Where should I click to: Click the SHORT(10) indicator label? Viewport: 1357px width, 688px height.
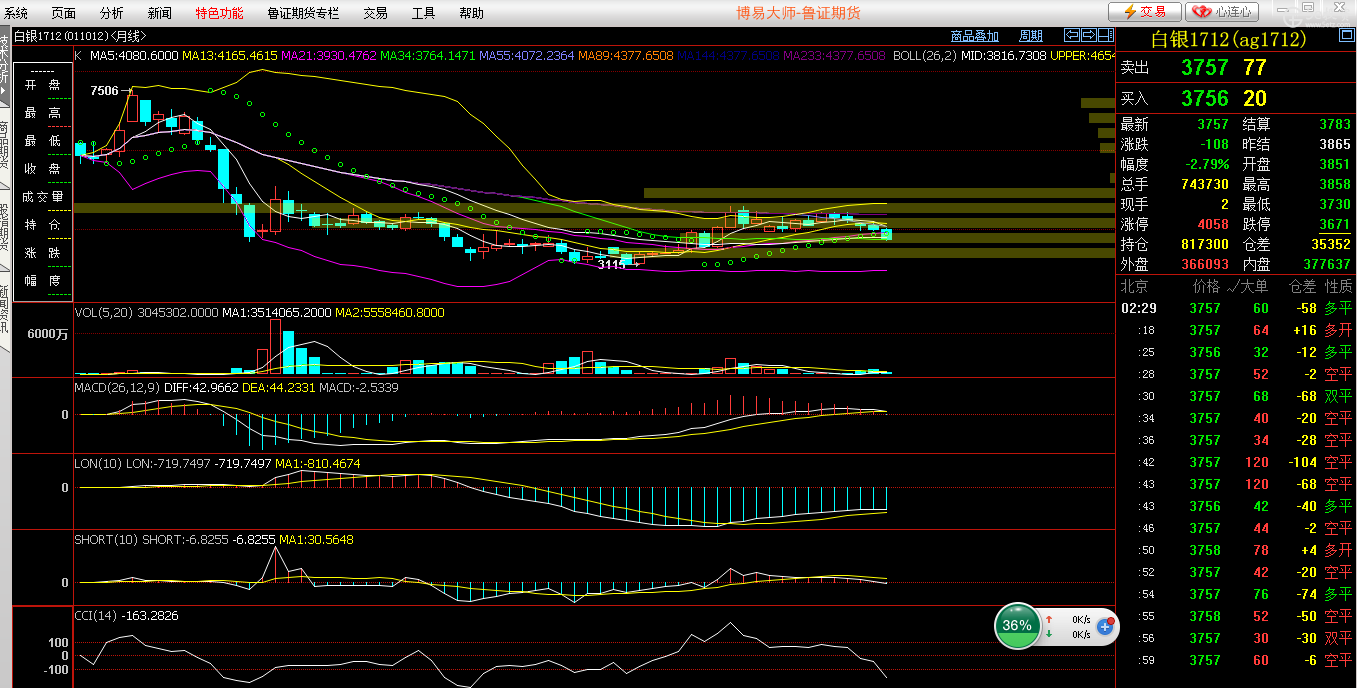106,539
